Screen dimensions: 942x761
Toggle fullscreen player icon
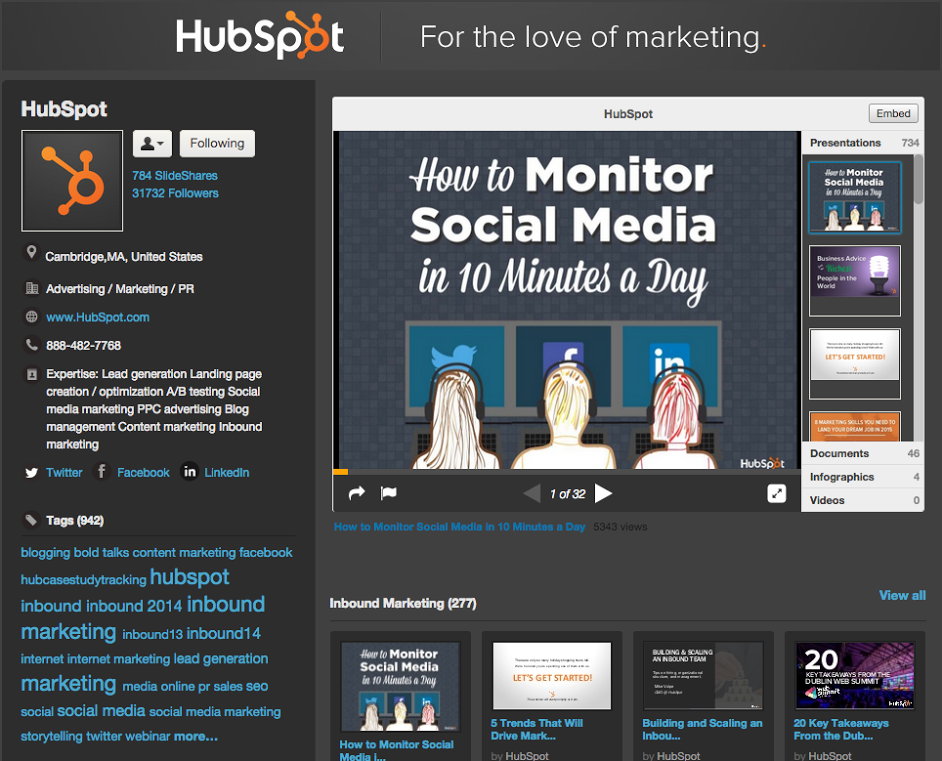click(777, 494)
